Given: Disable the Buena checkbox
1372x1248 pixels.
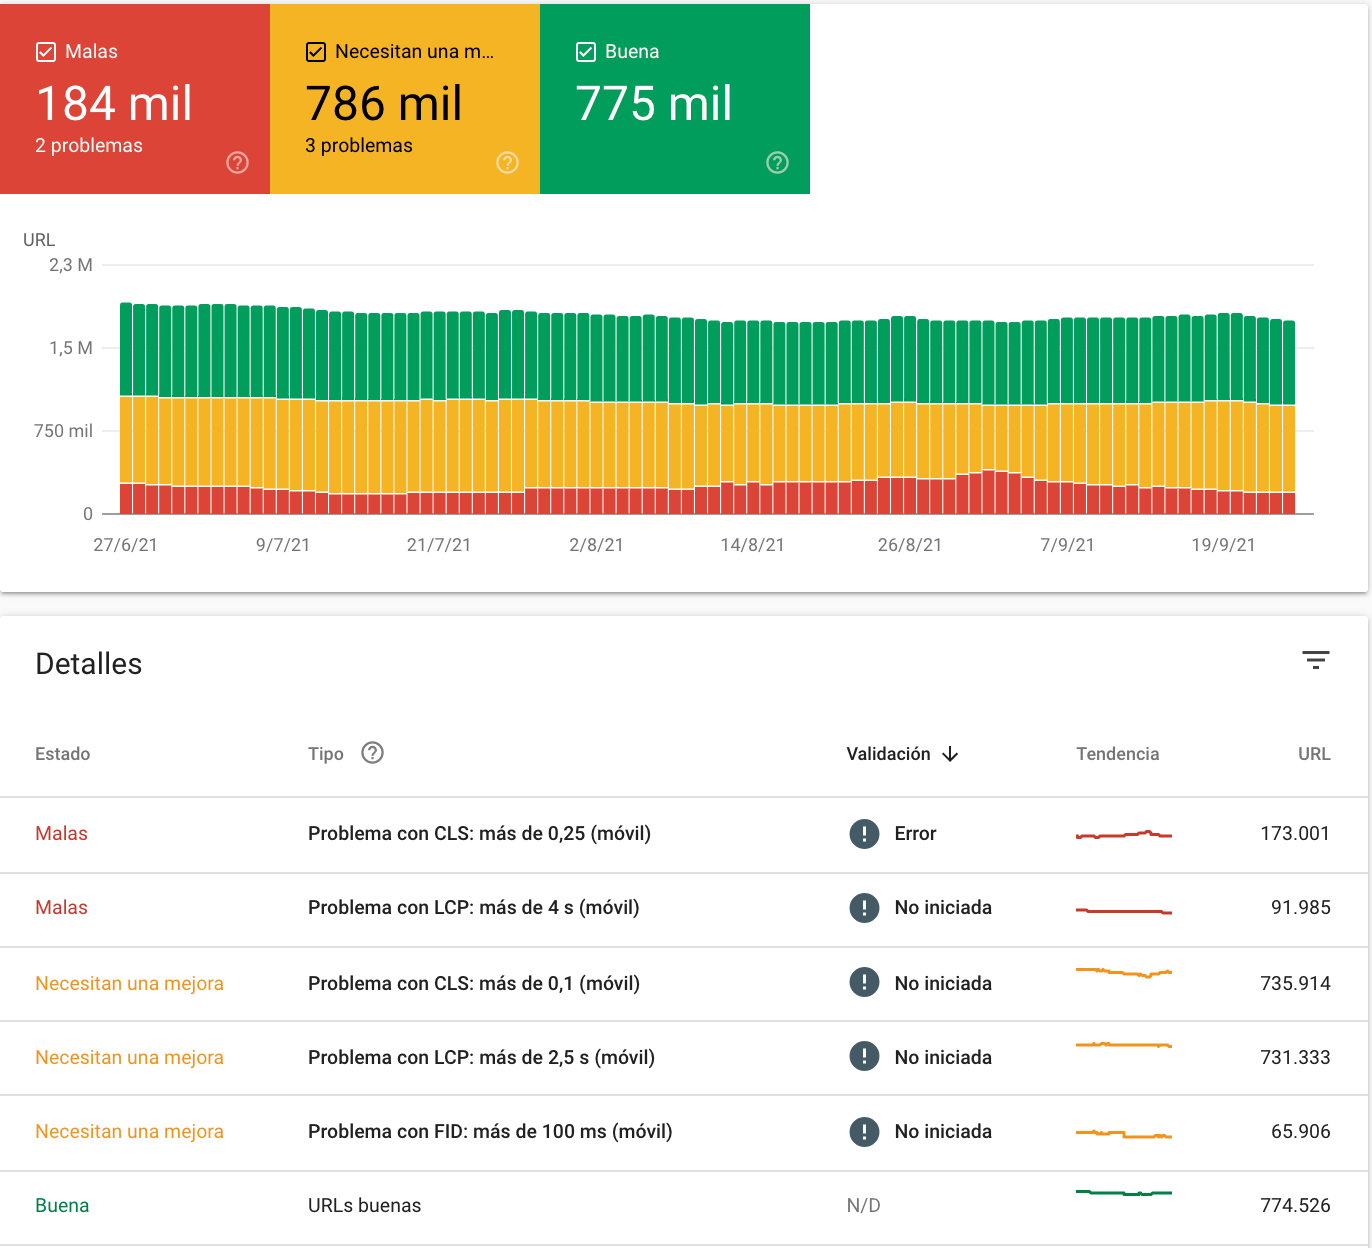Looking at the screenshot, I should (x=585, y=51).
